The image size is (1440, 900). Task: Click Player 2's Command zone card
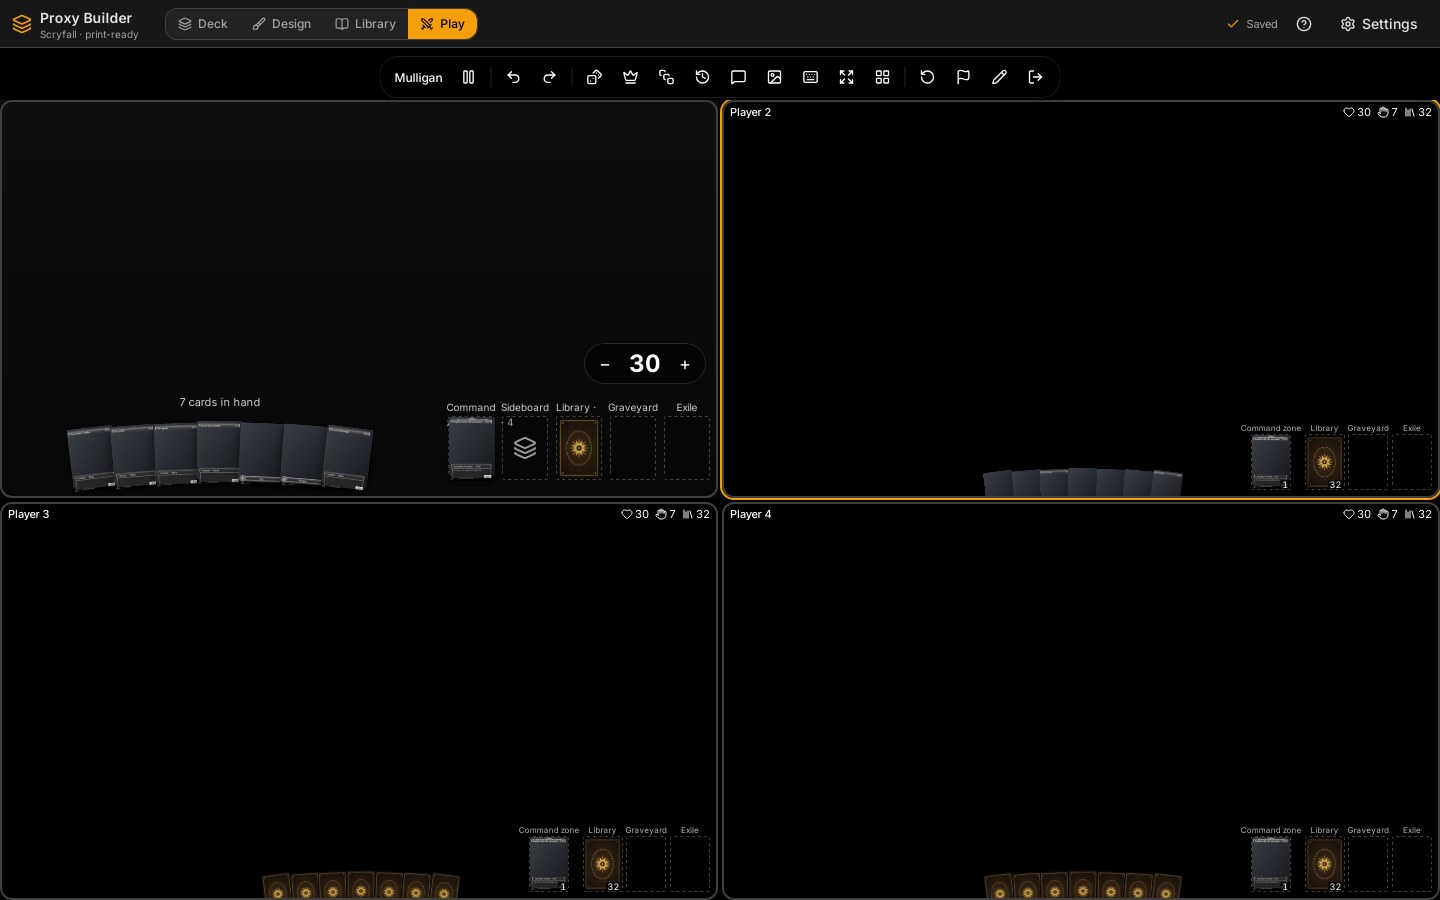pos(1271,462)
